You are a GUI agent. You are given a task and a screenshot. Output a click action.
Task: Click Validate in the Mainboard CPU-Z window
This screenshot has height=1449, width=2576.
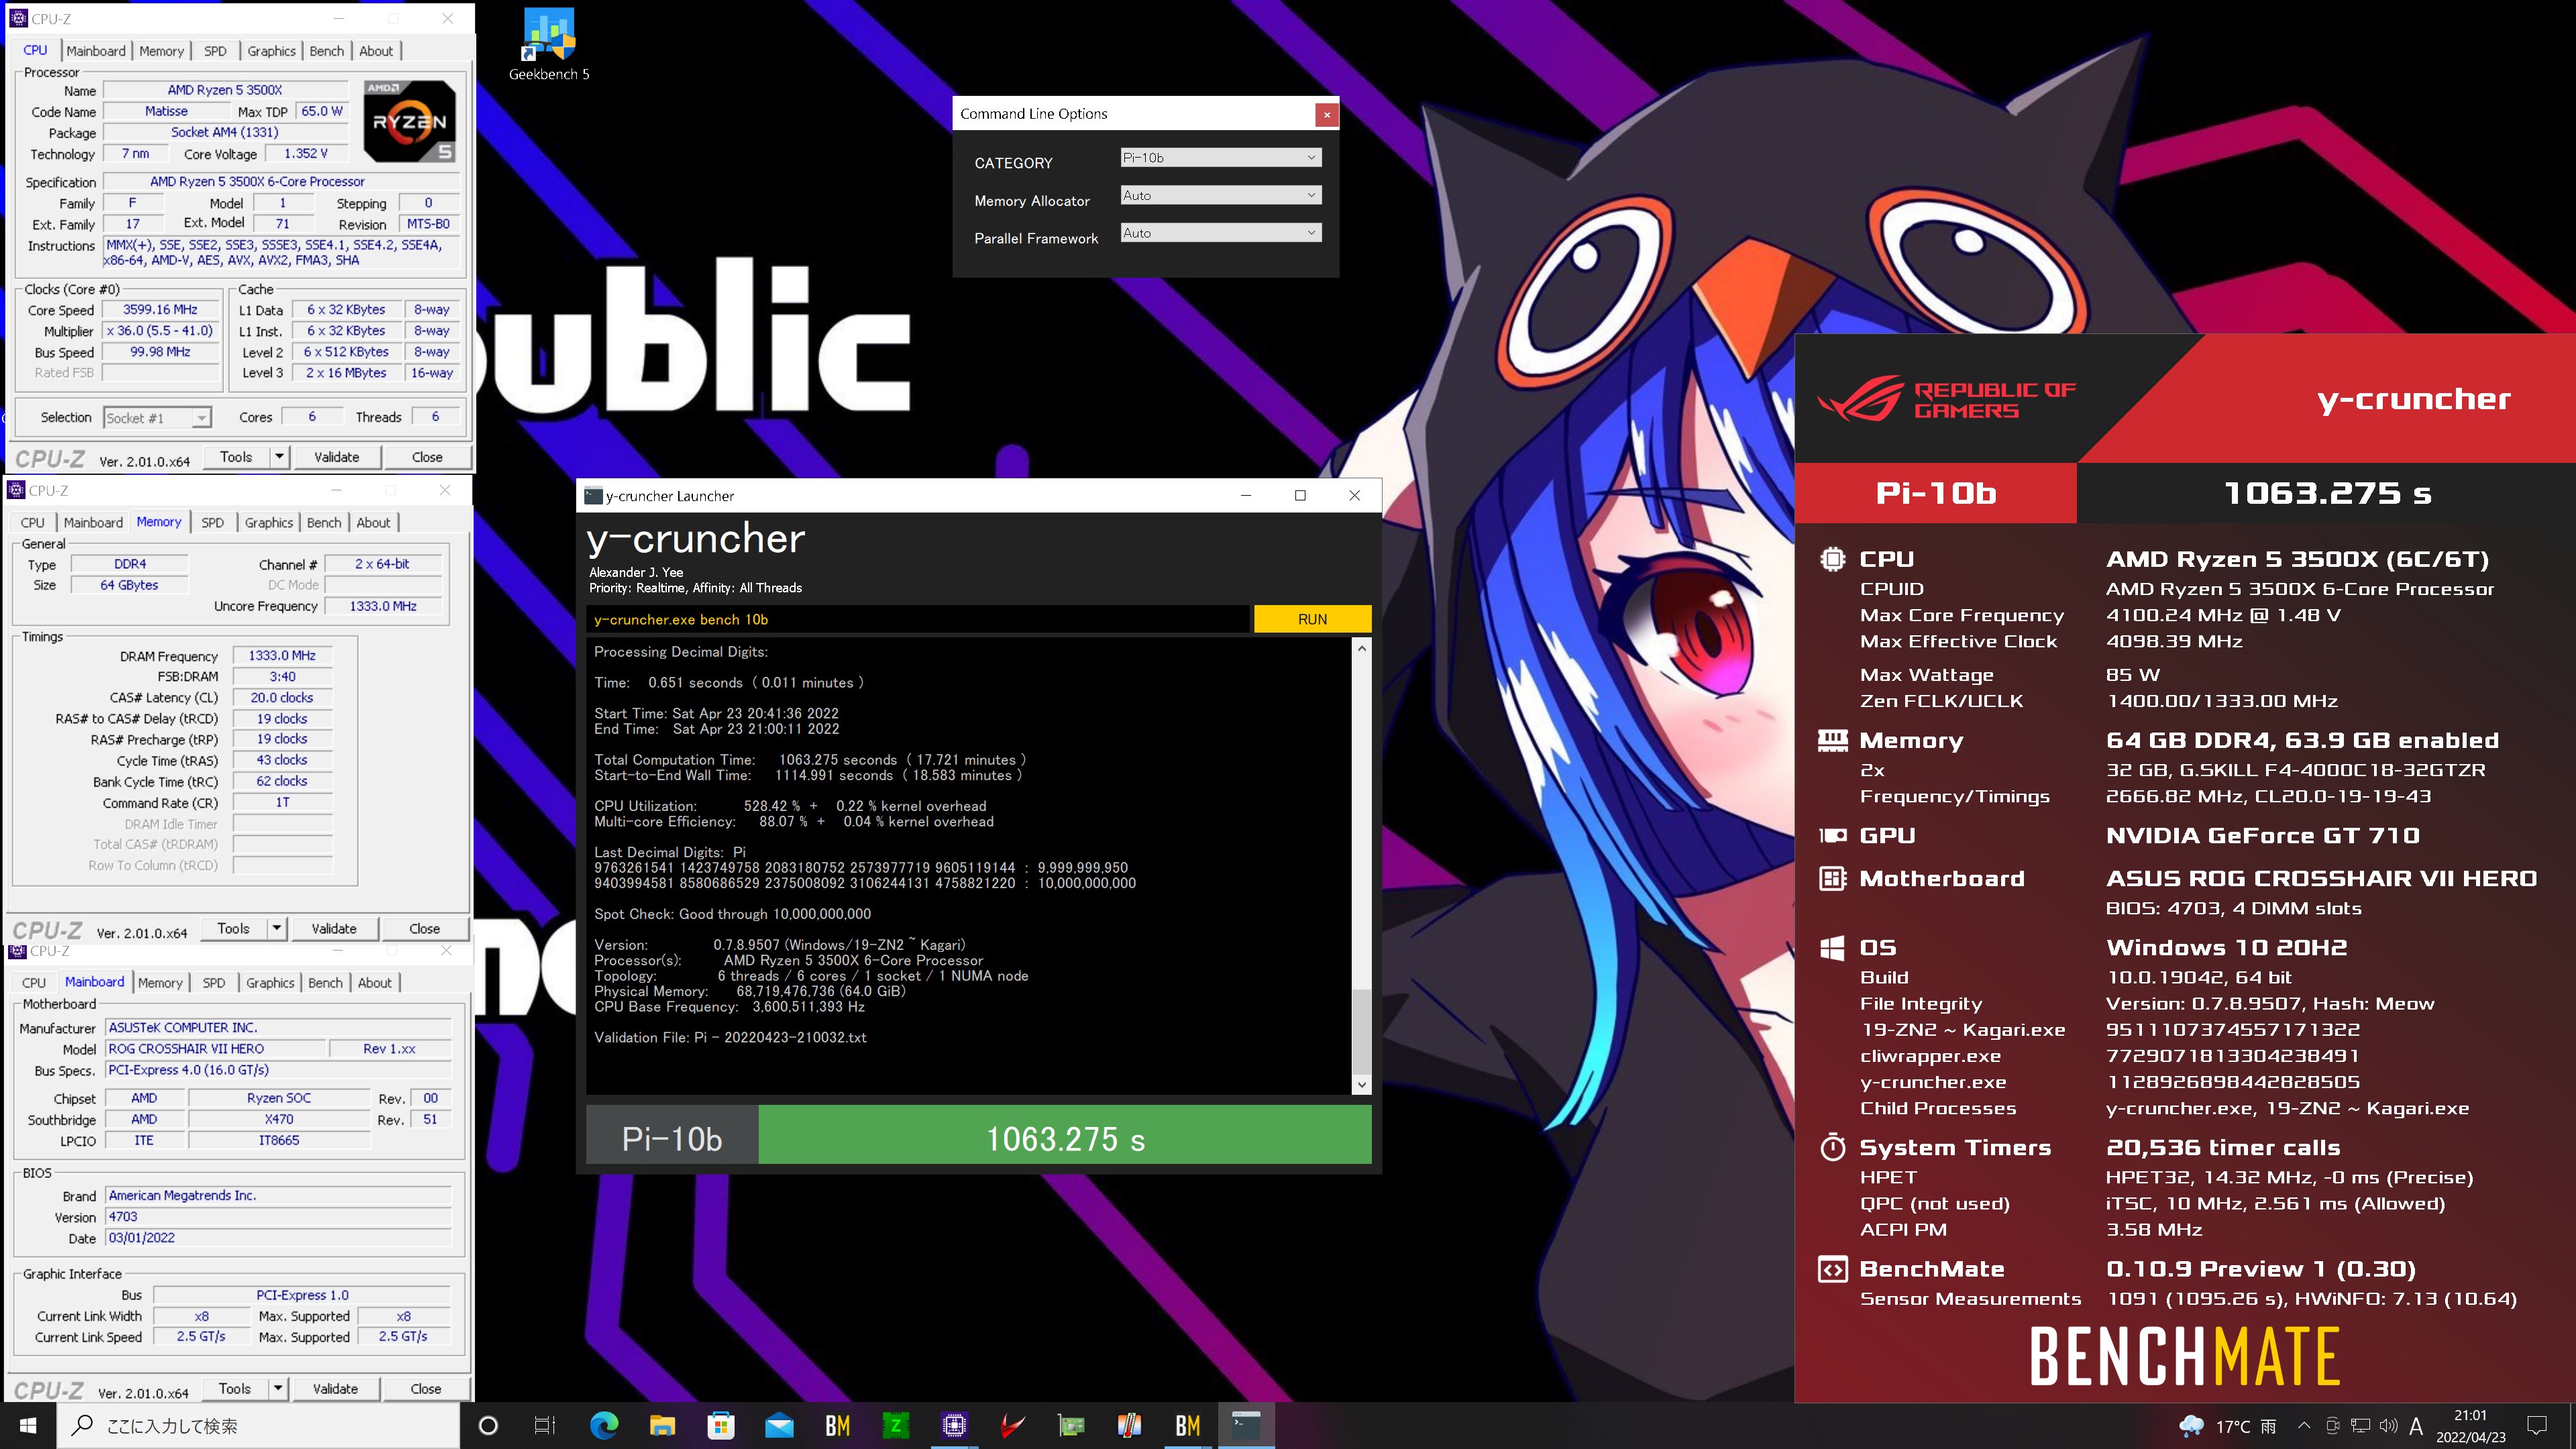[x=335, y=1389]
